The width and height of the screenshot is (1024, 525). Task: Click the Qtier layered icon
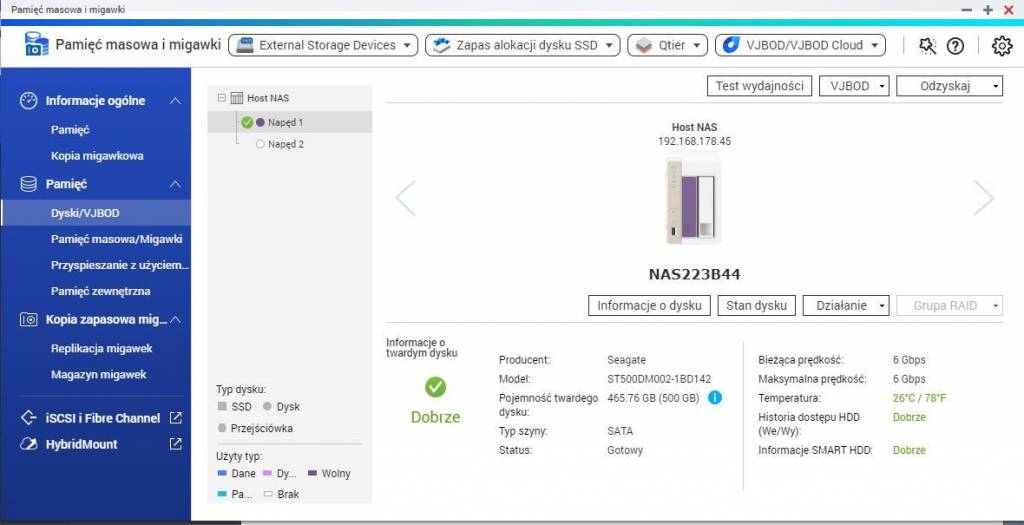click(x=644, y=45)
